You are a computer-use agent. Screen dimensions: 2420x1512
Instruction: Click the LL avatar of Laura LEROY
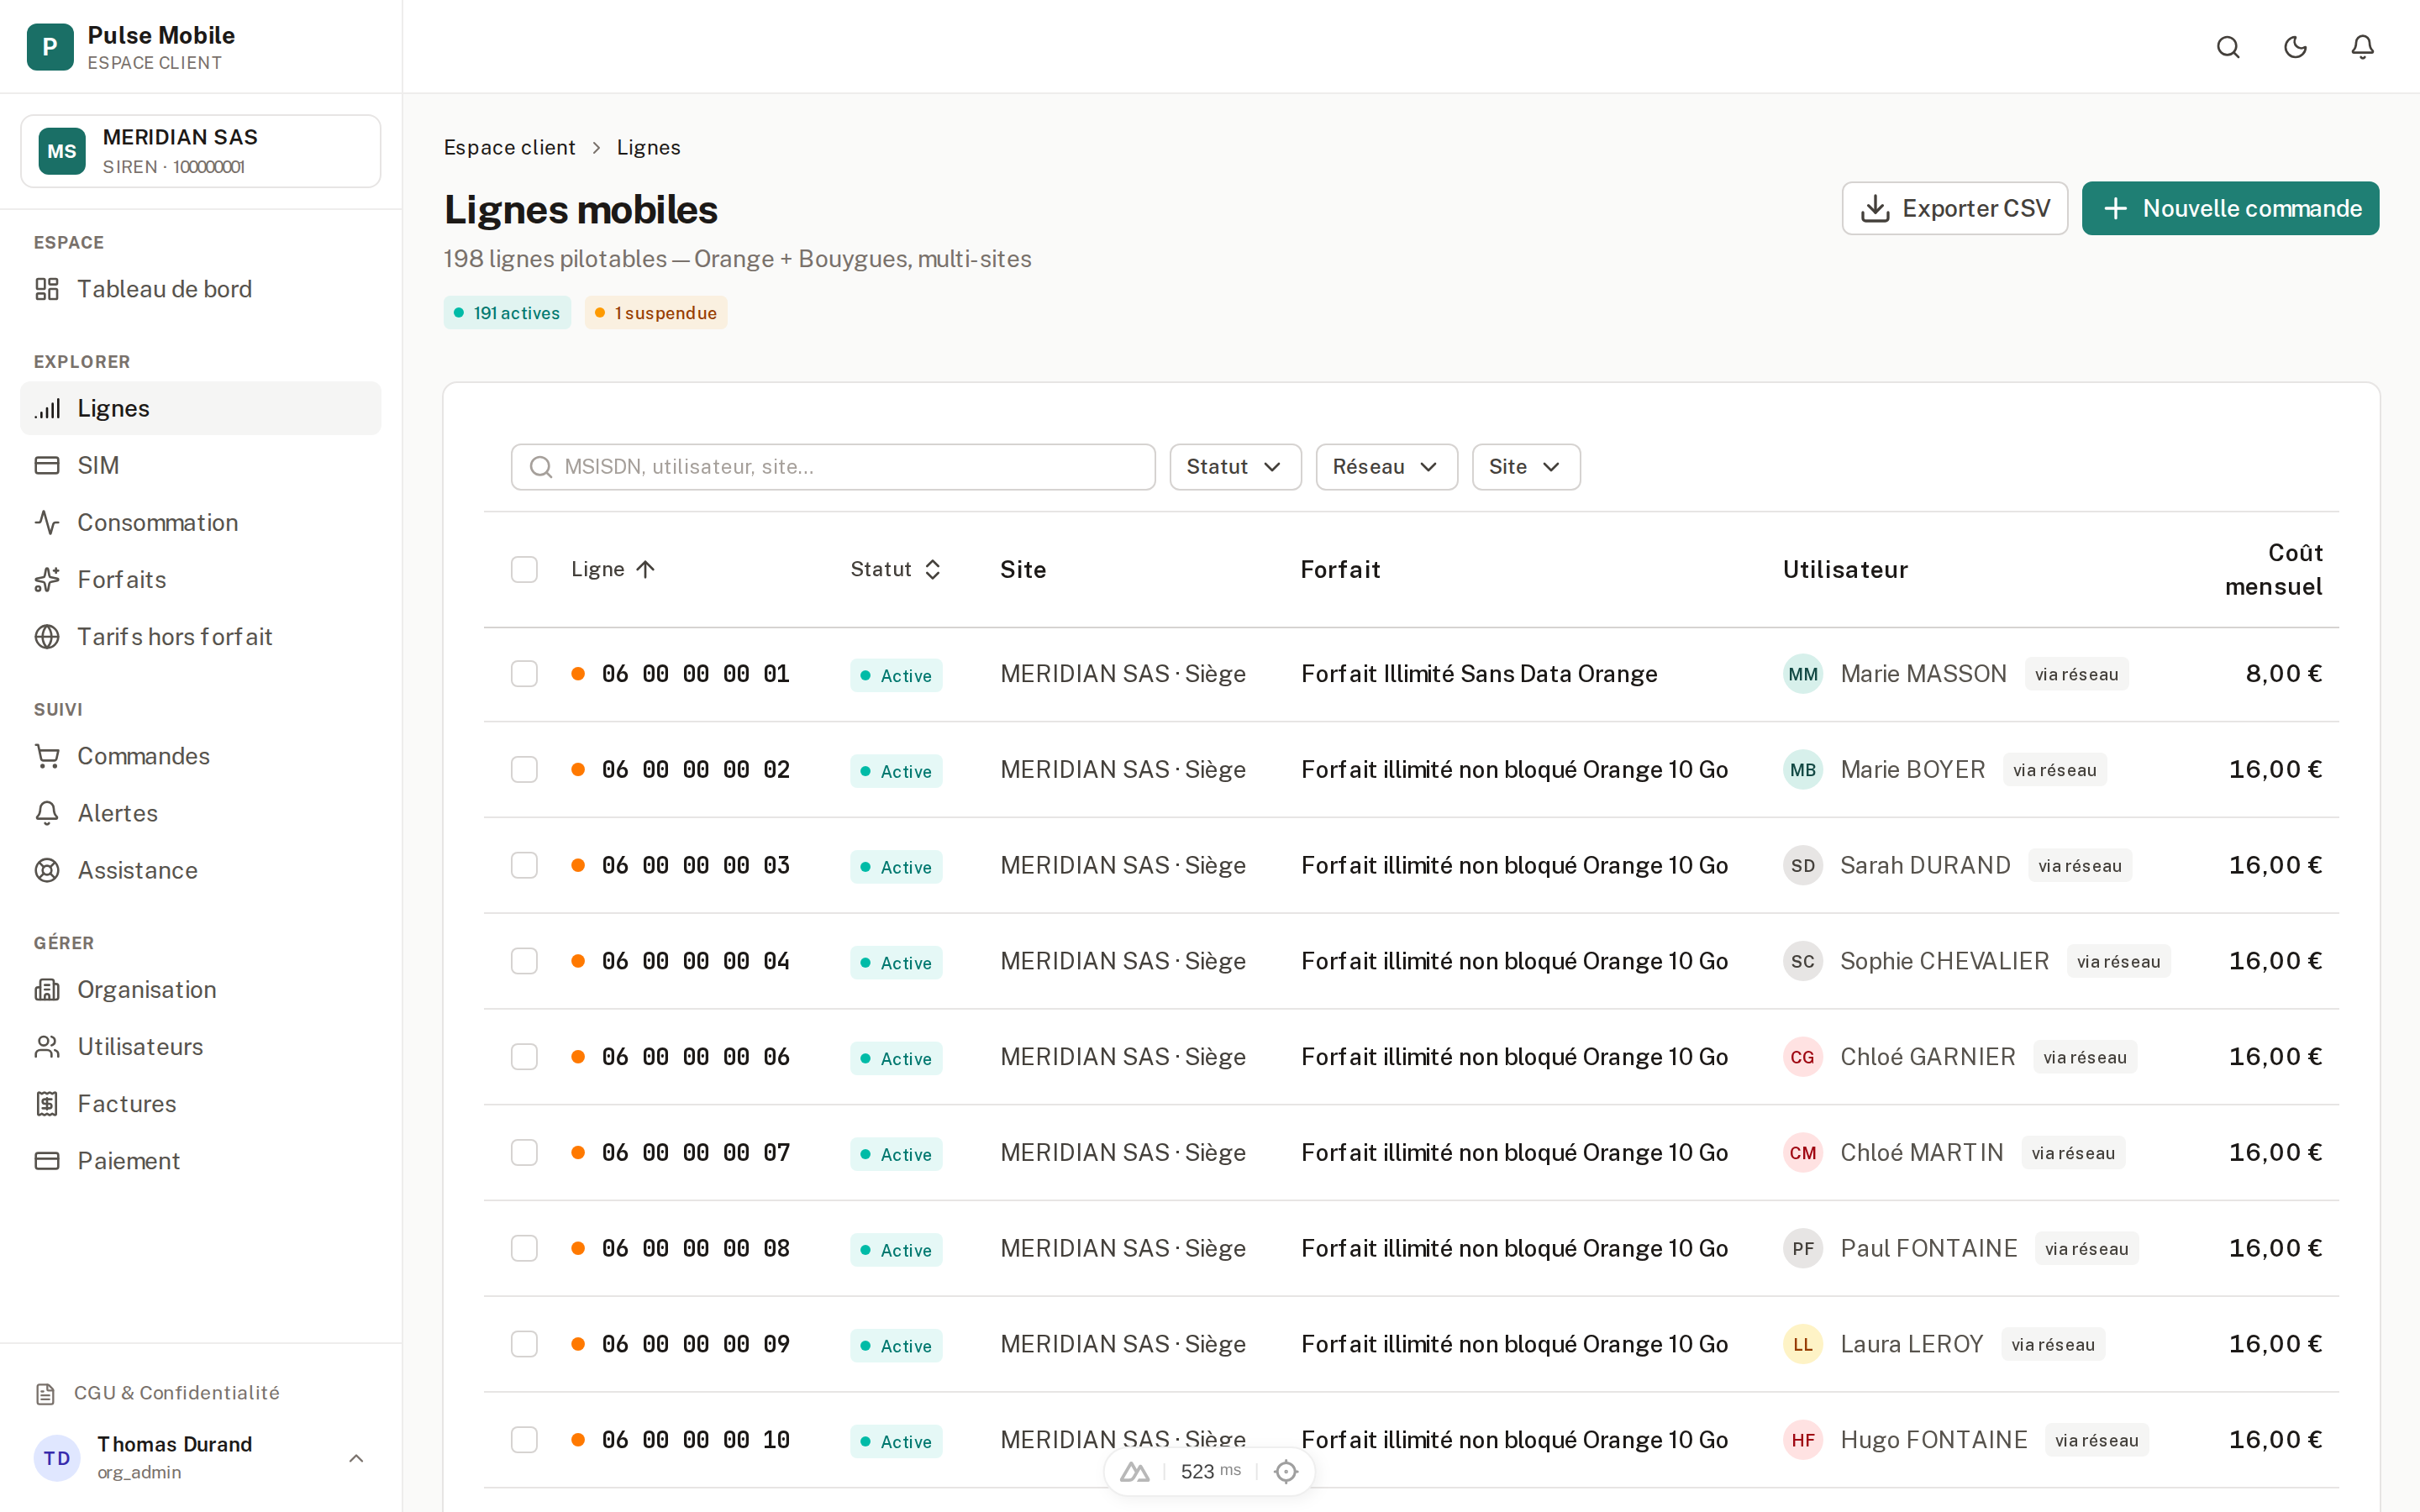click(1802, 1344)
